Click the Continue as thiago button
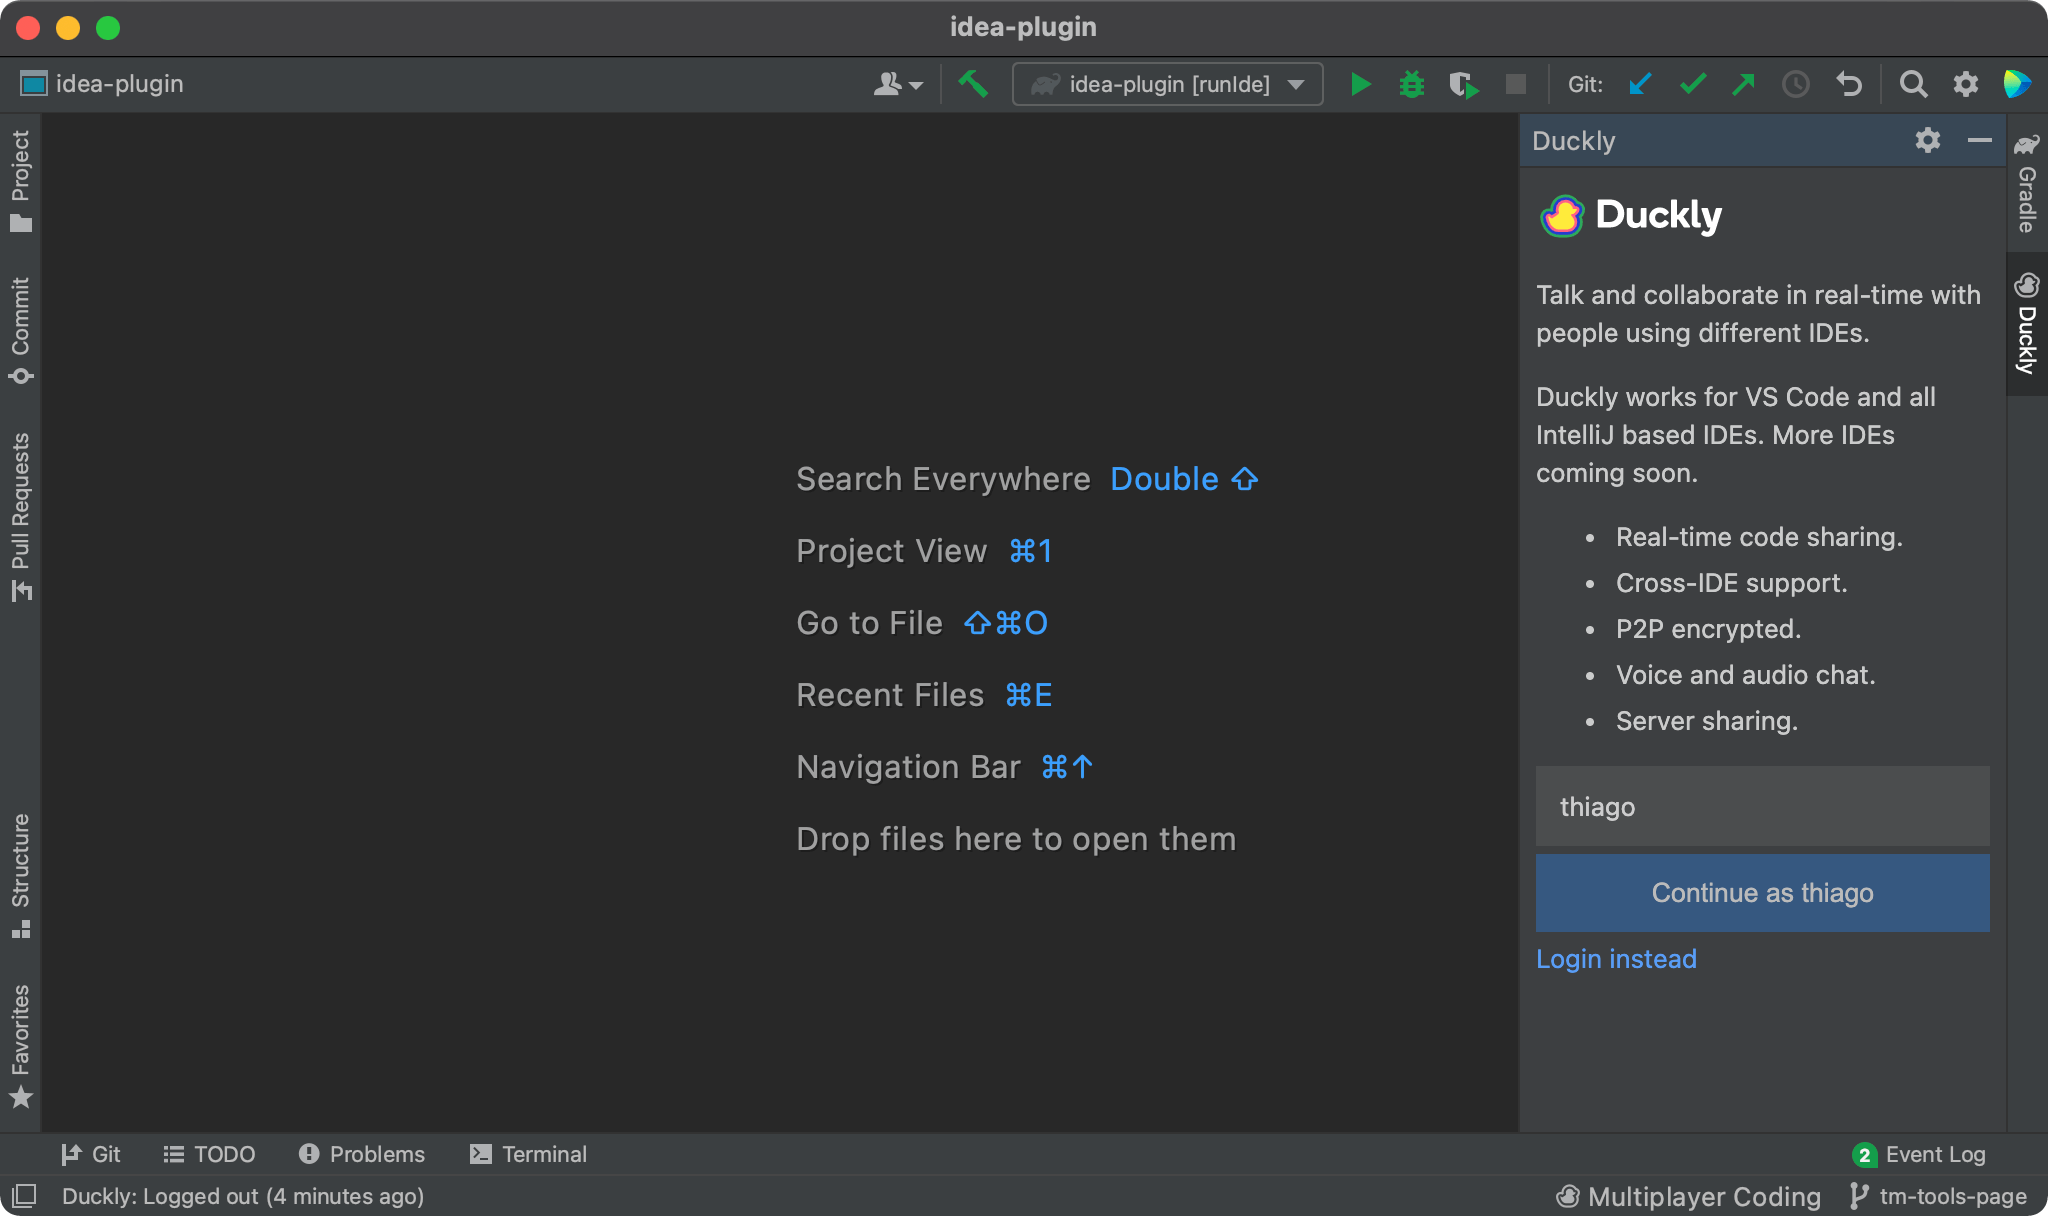Viewport: 2048px width, 1216px height. [1762, 893]
